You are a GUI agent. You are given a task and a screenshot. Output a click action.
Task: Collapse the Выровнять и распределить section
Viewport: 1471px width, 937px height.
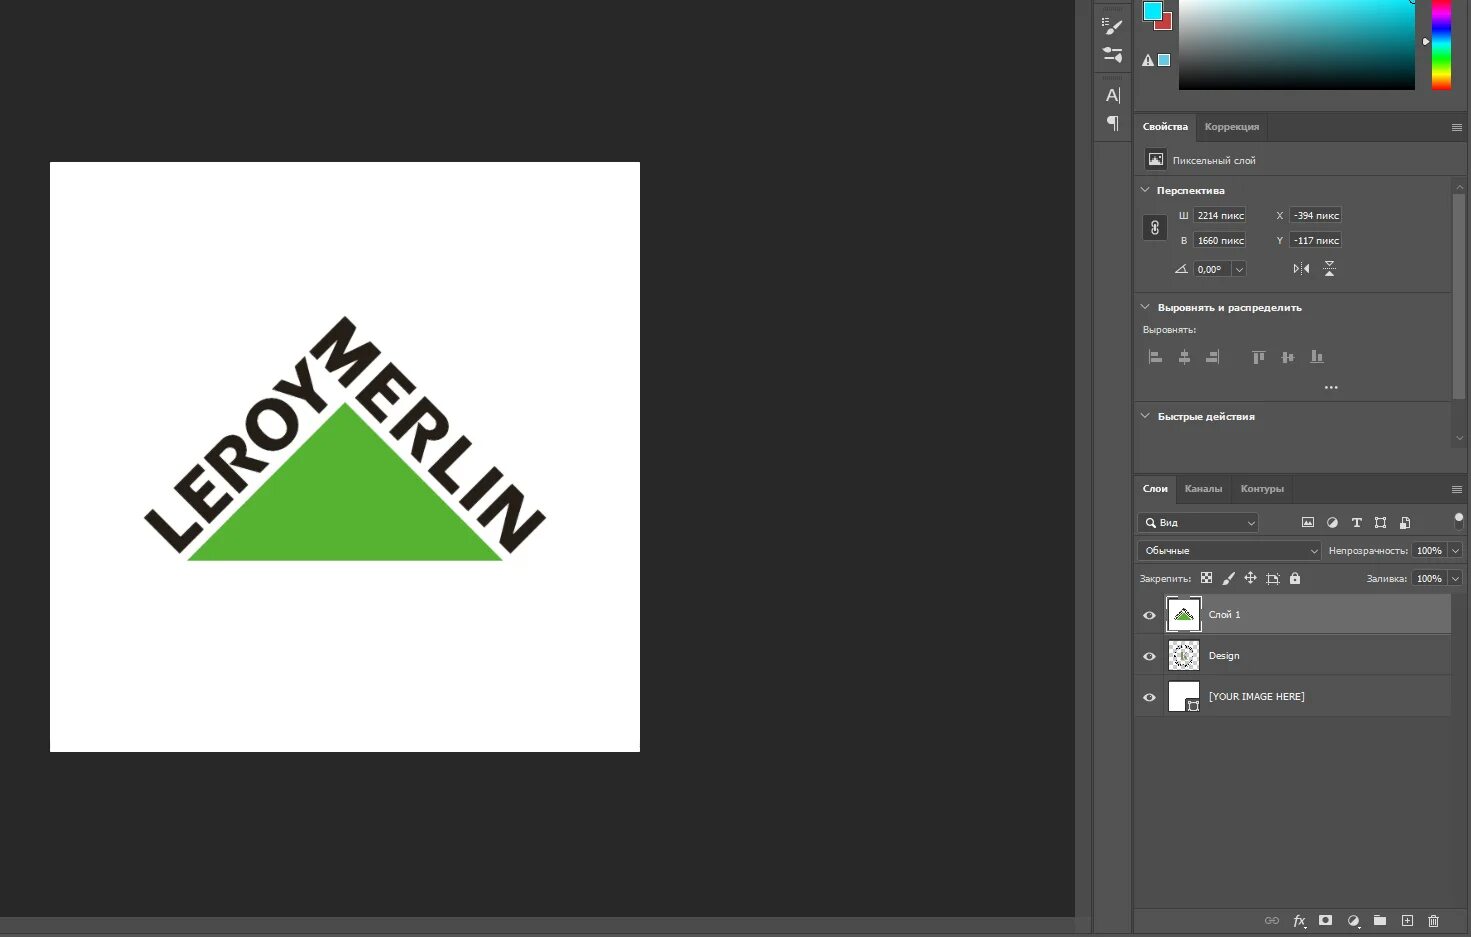(1145, 307)
